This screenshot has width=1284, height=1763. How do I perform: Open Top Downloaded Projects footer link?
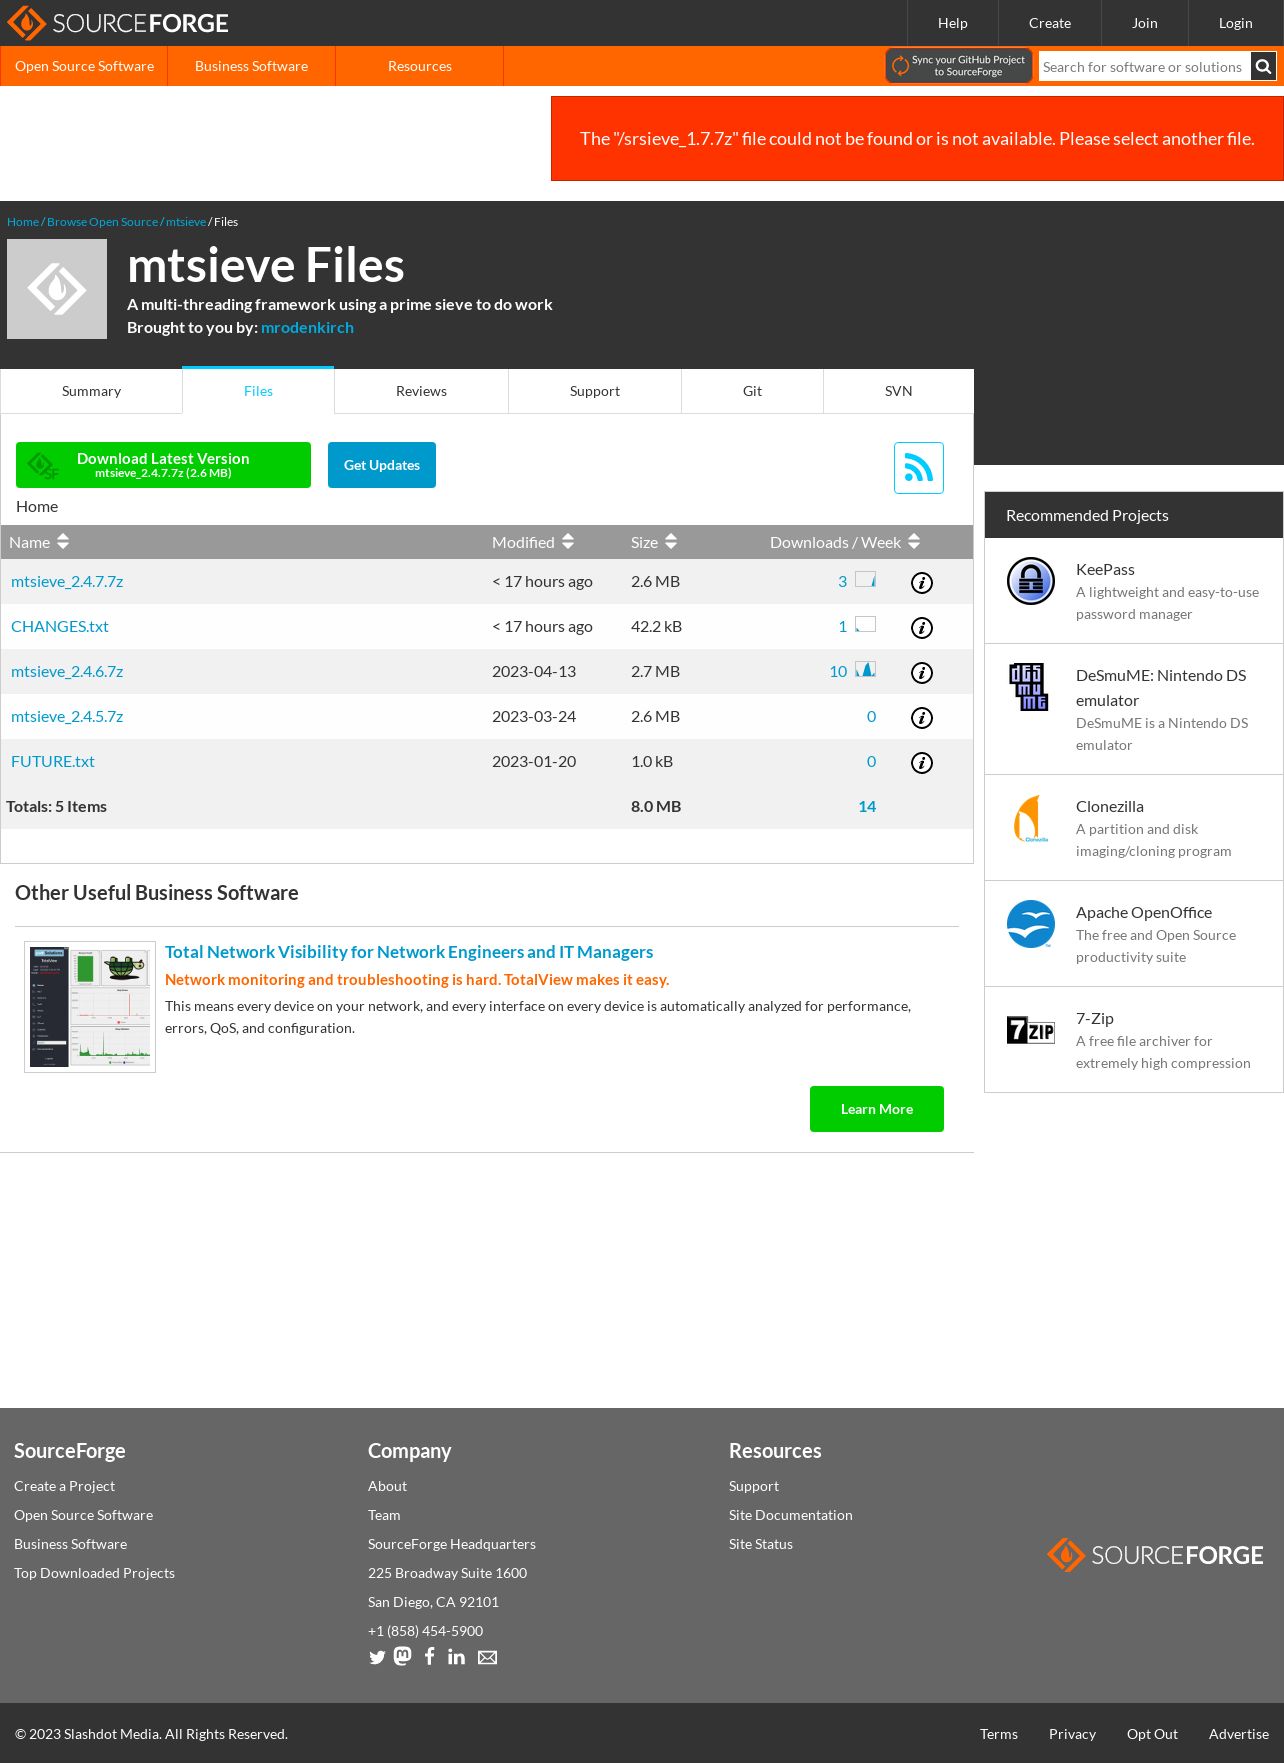pyautogui.click(x=94, y=1573)
